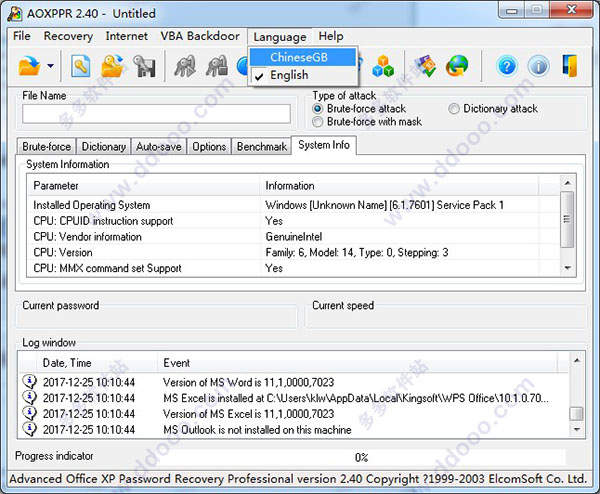Switch to the Auto-save tab

pos(159,147)
